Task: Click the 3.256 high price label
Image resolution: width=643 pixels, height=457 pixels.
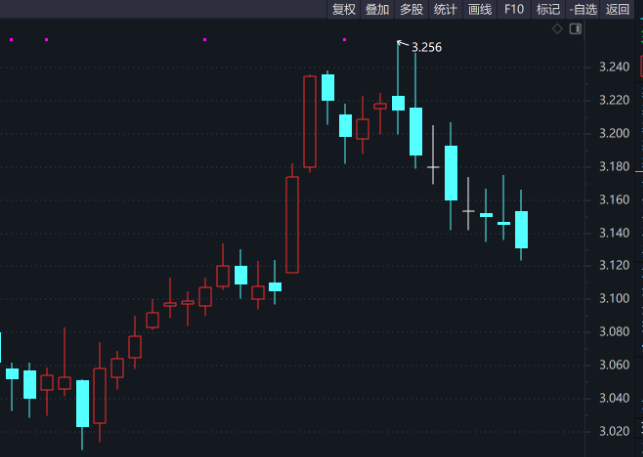Action: click(426, 48)
